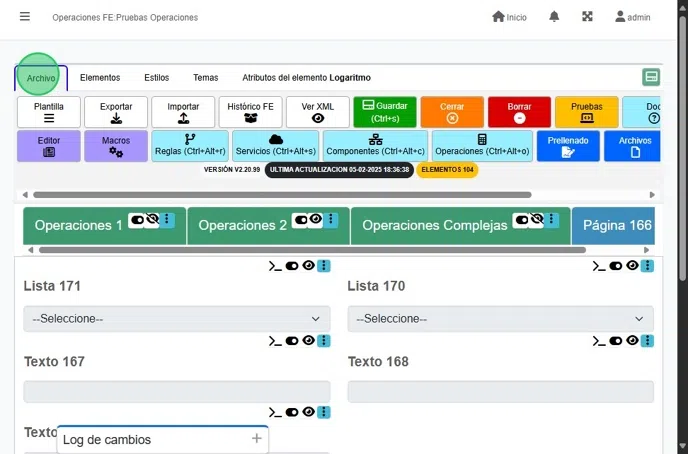This screenshot has width=688, height=454.
Task: Toggle the switch above Lista 171
Action: 292,266
